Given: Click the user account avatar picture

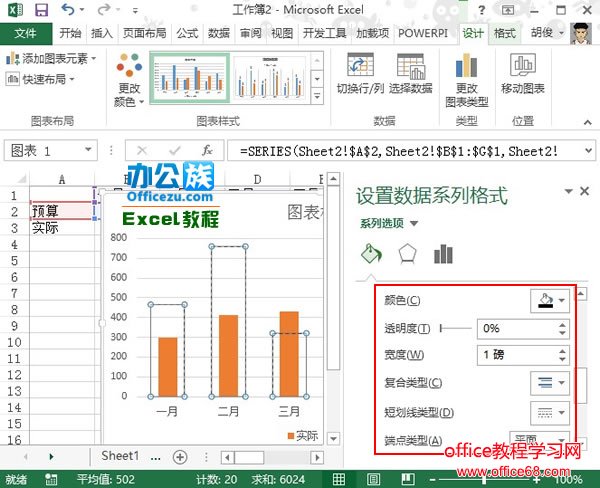Looking at the screenshot, I should 581,33.
